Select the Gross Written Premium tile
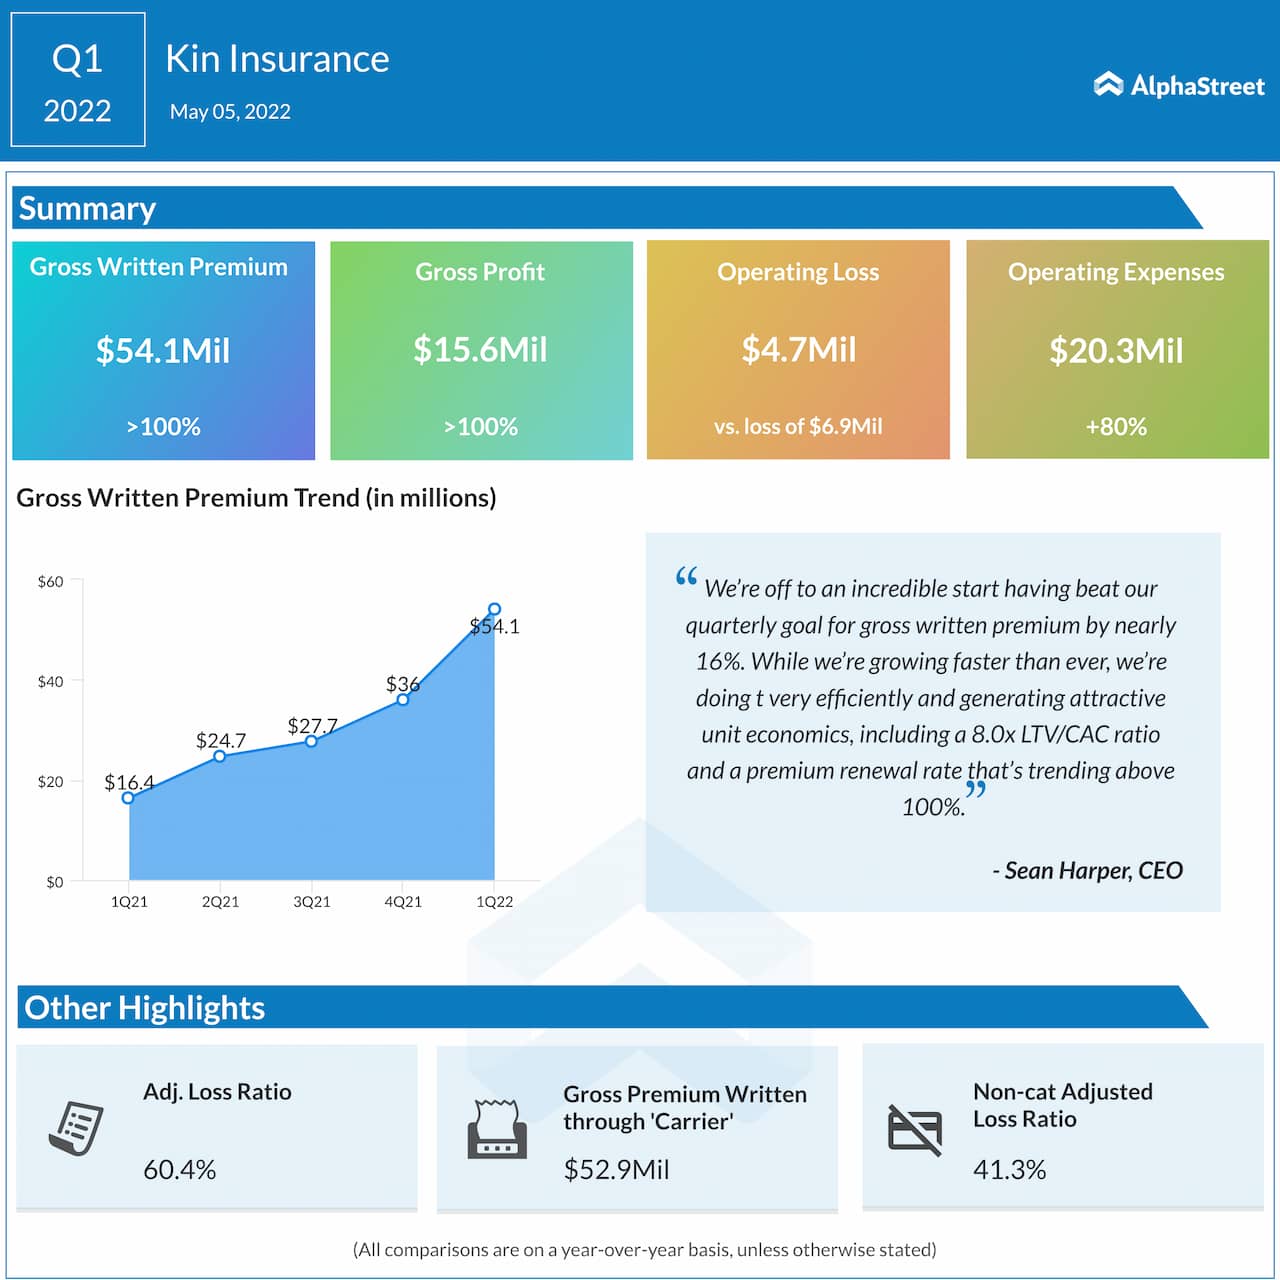The height and width of the screenshot is (1280, 1280). point(163,350)
